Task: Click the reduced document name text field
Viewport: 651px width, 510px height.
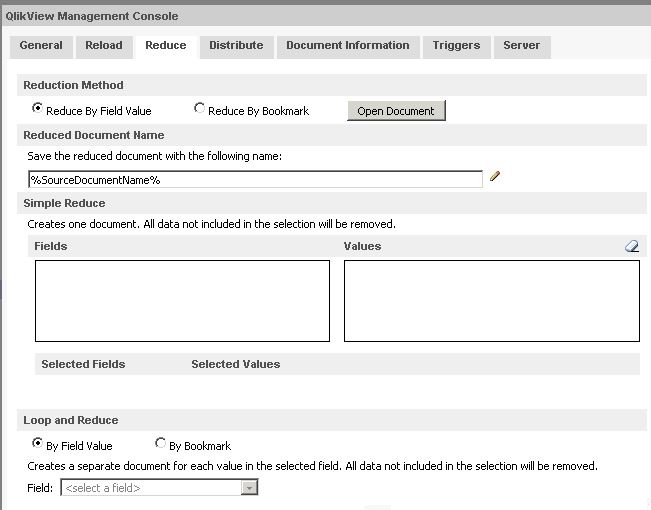Action: coord(255,179)
